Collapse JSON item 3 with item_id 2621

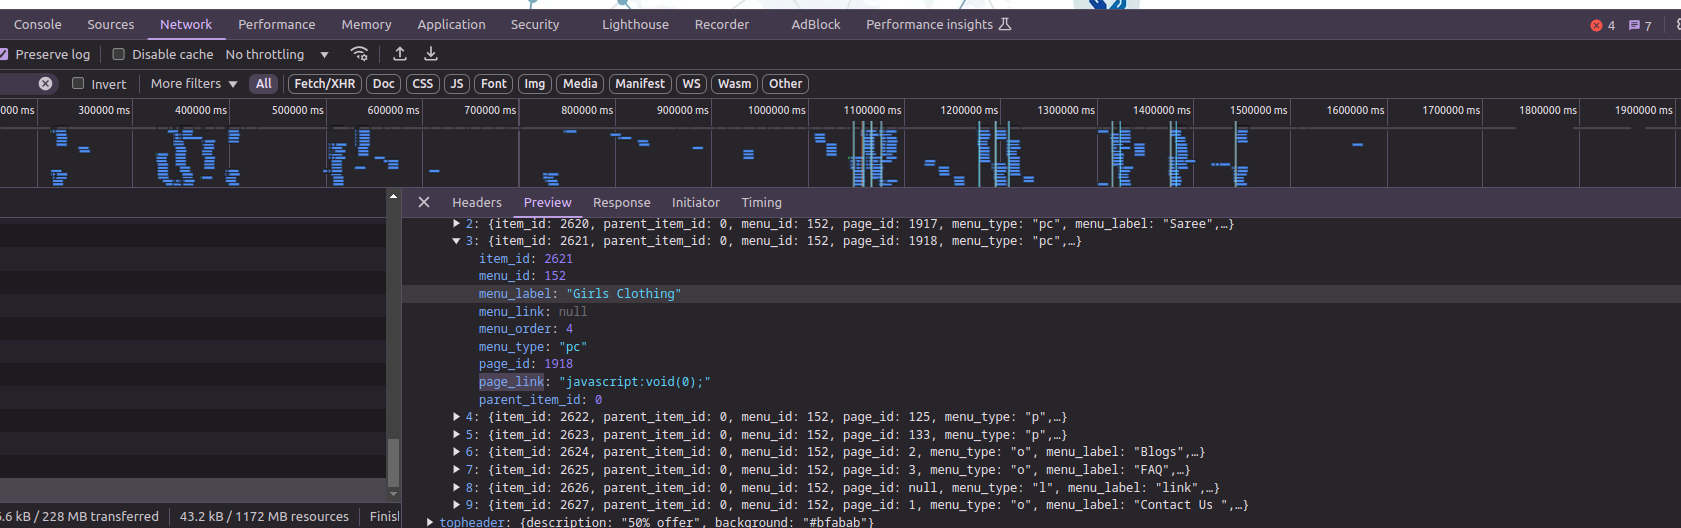tap(456, 241)
